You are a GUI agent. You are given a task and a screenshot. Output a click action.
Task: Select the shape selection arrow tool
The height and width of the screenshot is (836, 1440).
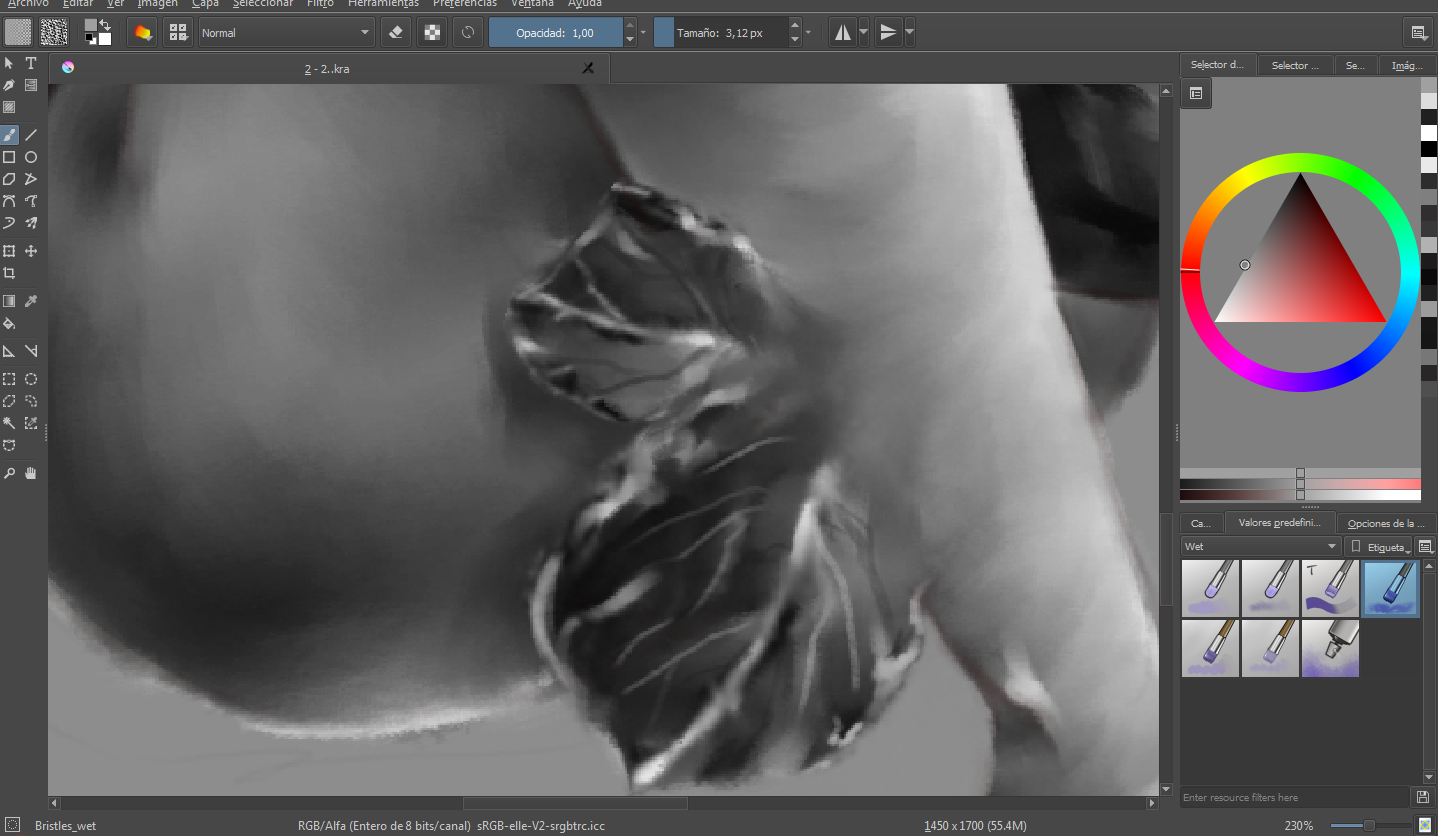9,63
